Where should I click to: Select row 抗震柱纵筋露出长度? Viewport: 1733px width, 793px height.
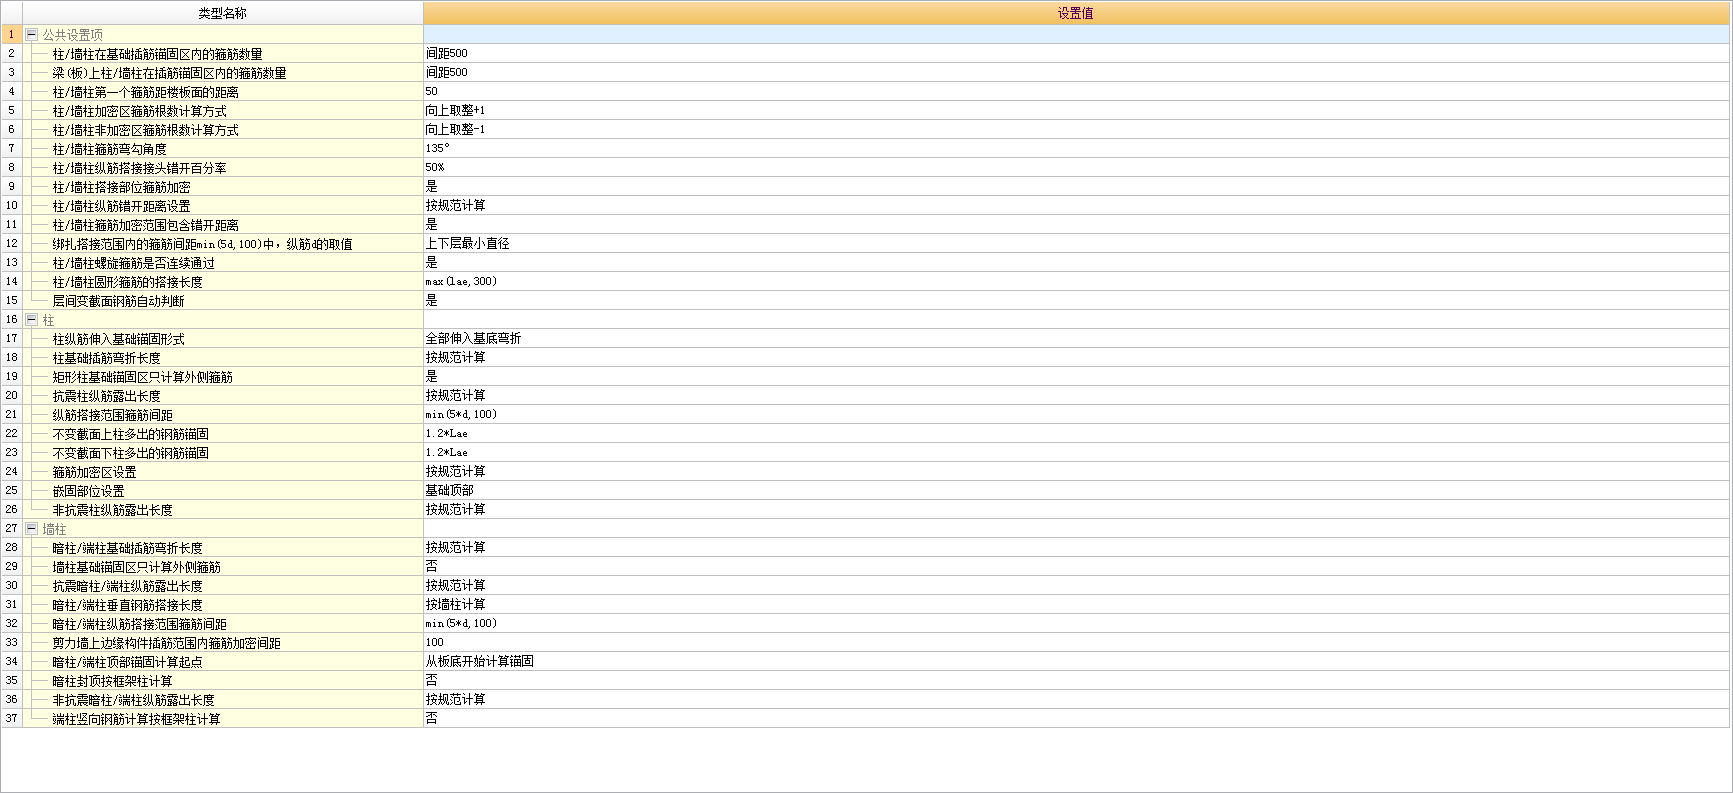pos(106,396)
